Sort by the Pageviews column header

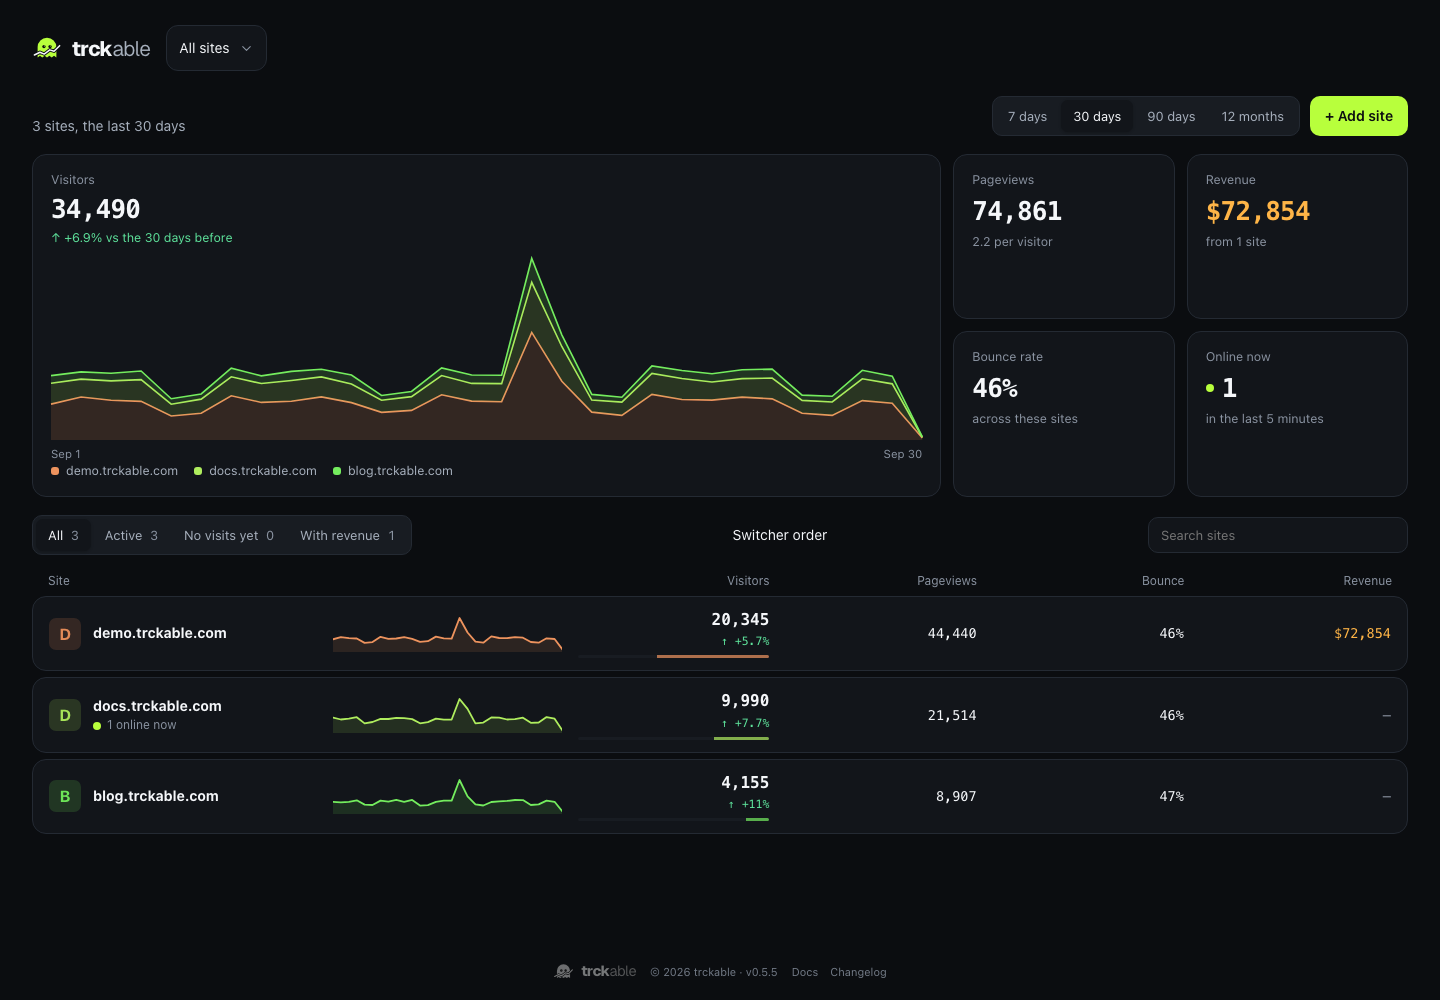pyautogui.click(x=946, y=581)
